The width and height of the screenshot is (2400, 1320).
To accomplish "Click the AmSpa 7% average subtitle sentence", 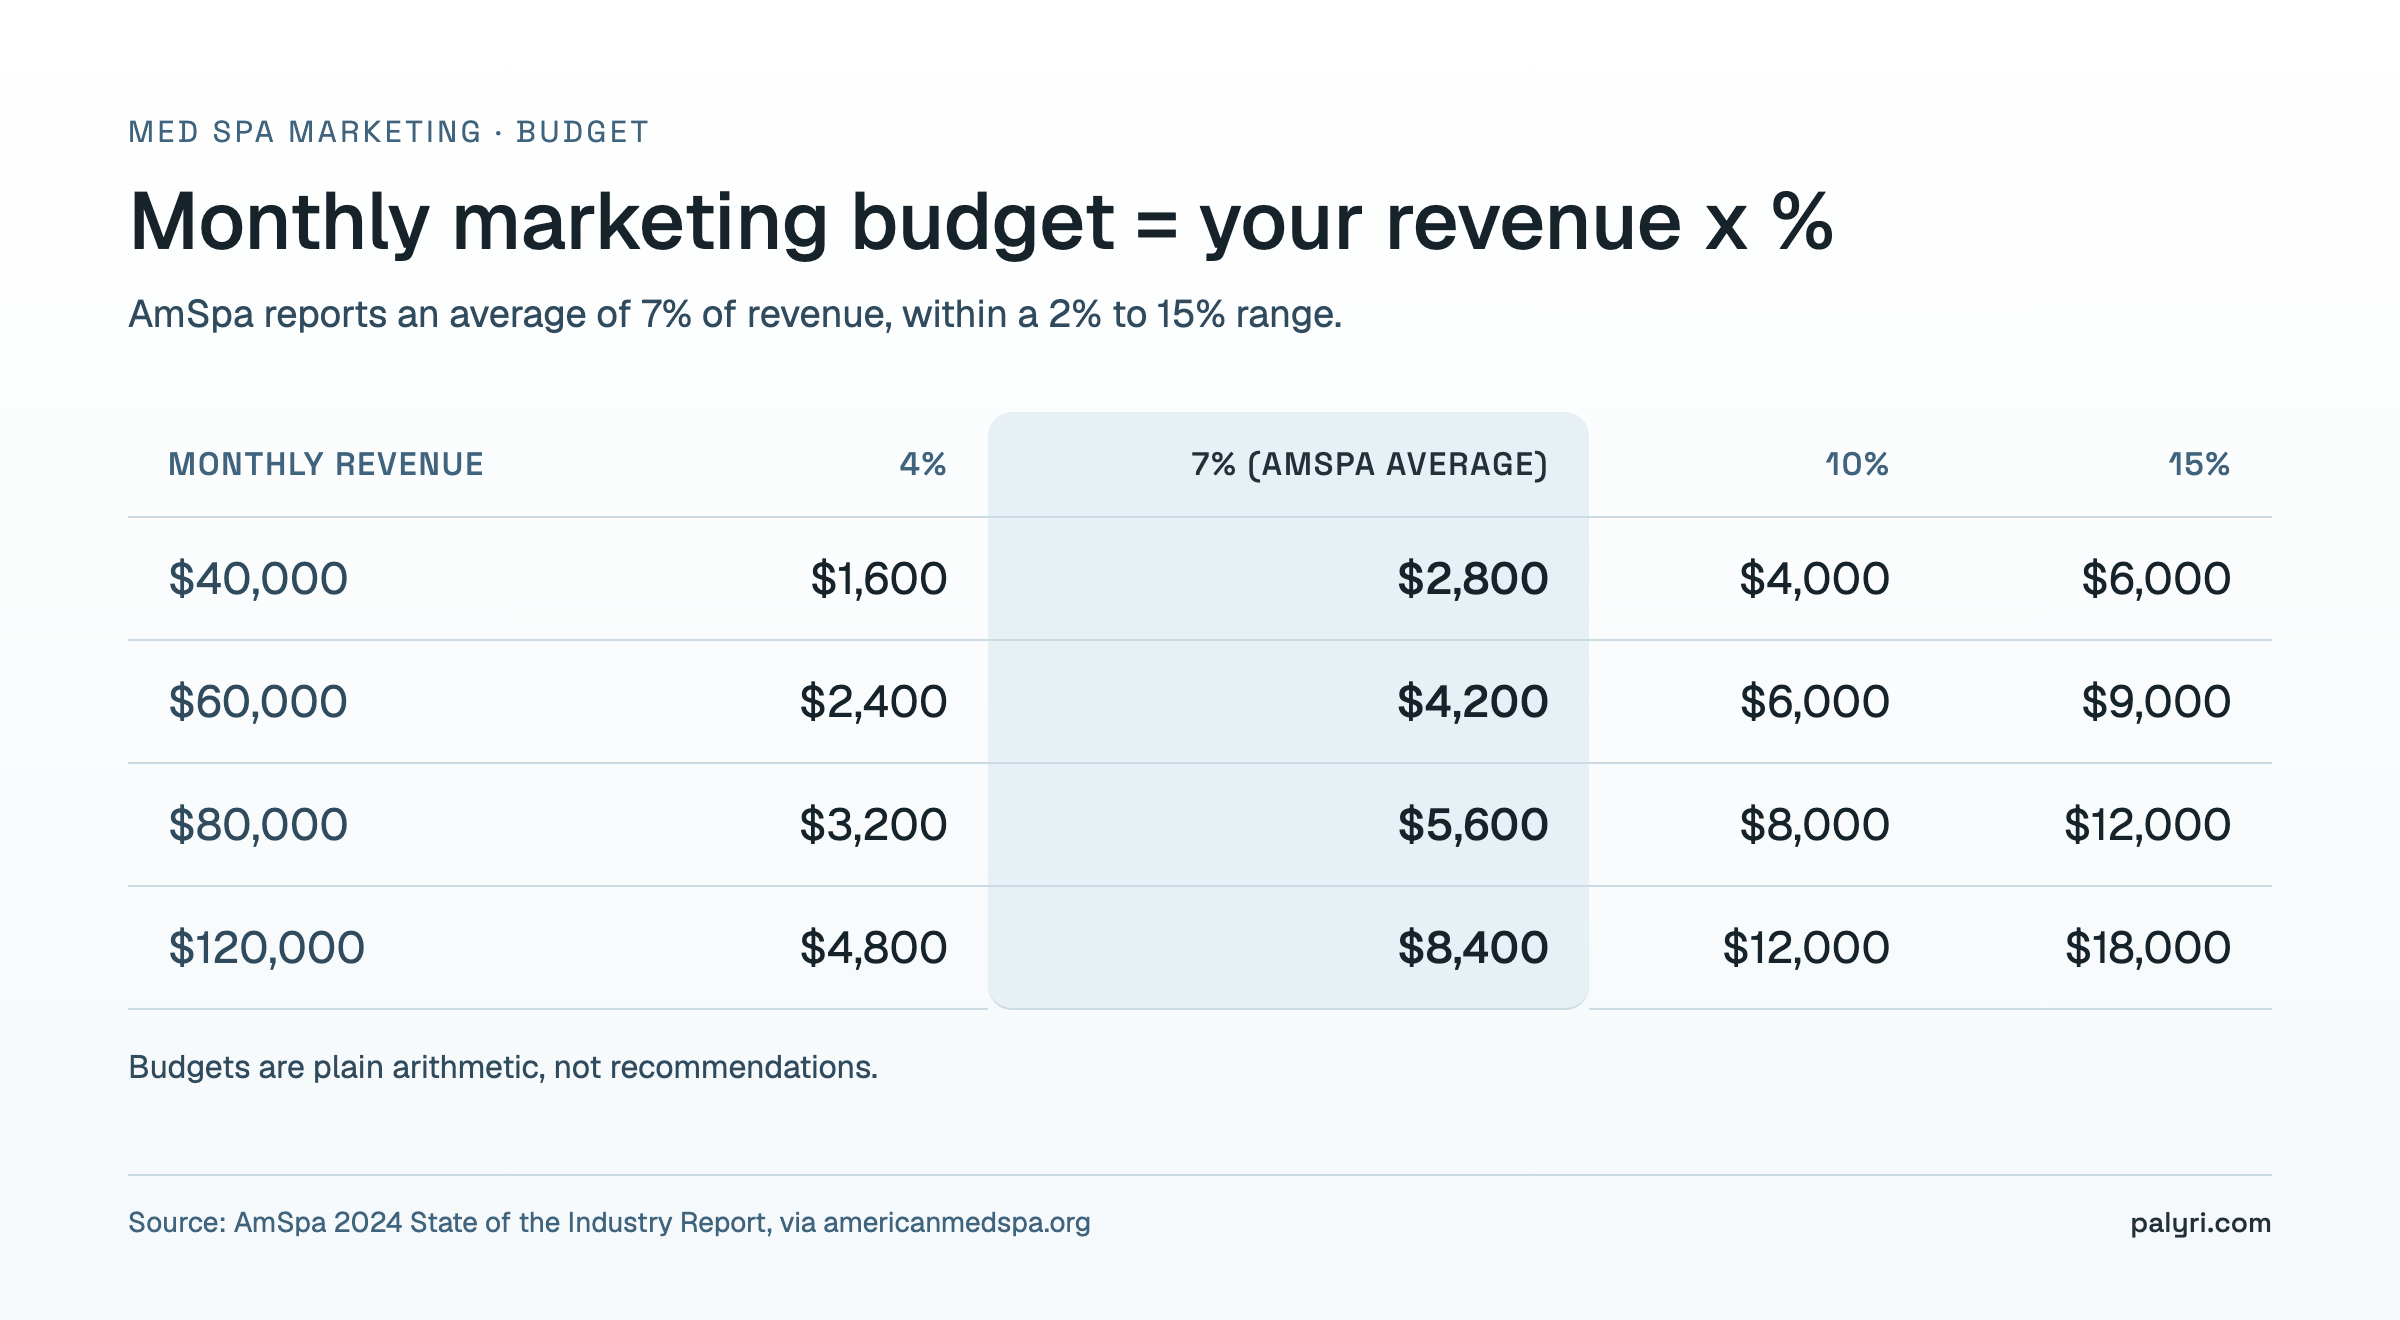I will coord(735,315).
